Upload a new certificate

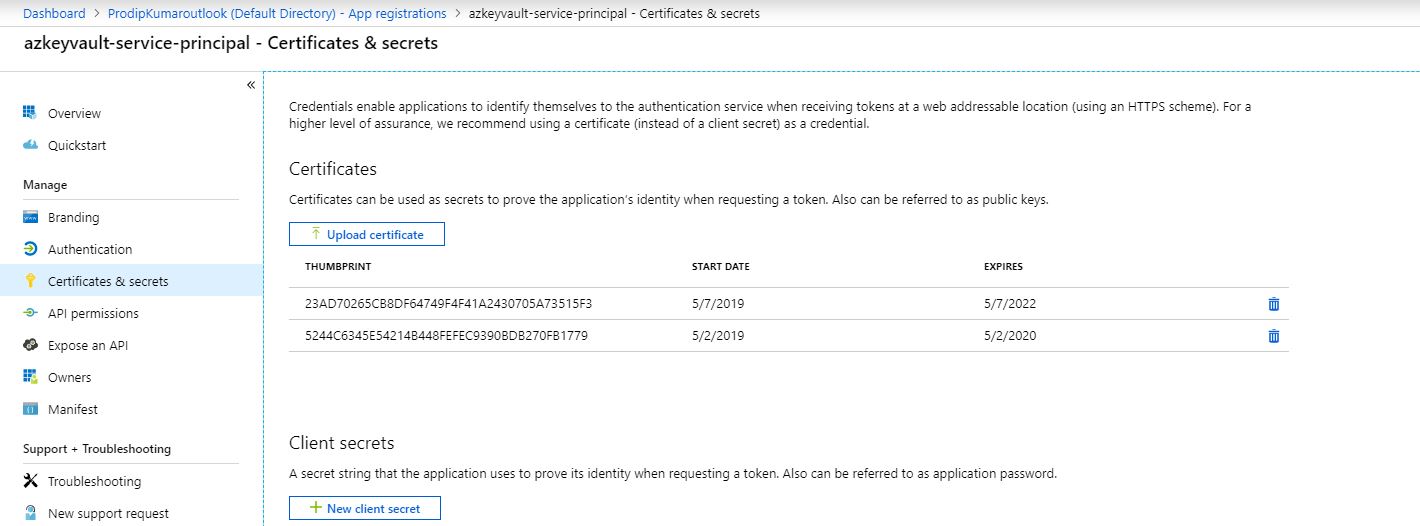(367, 234)
